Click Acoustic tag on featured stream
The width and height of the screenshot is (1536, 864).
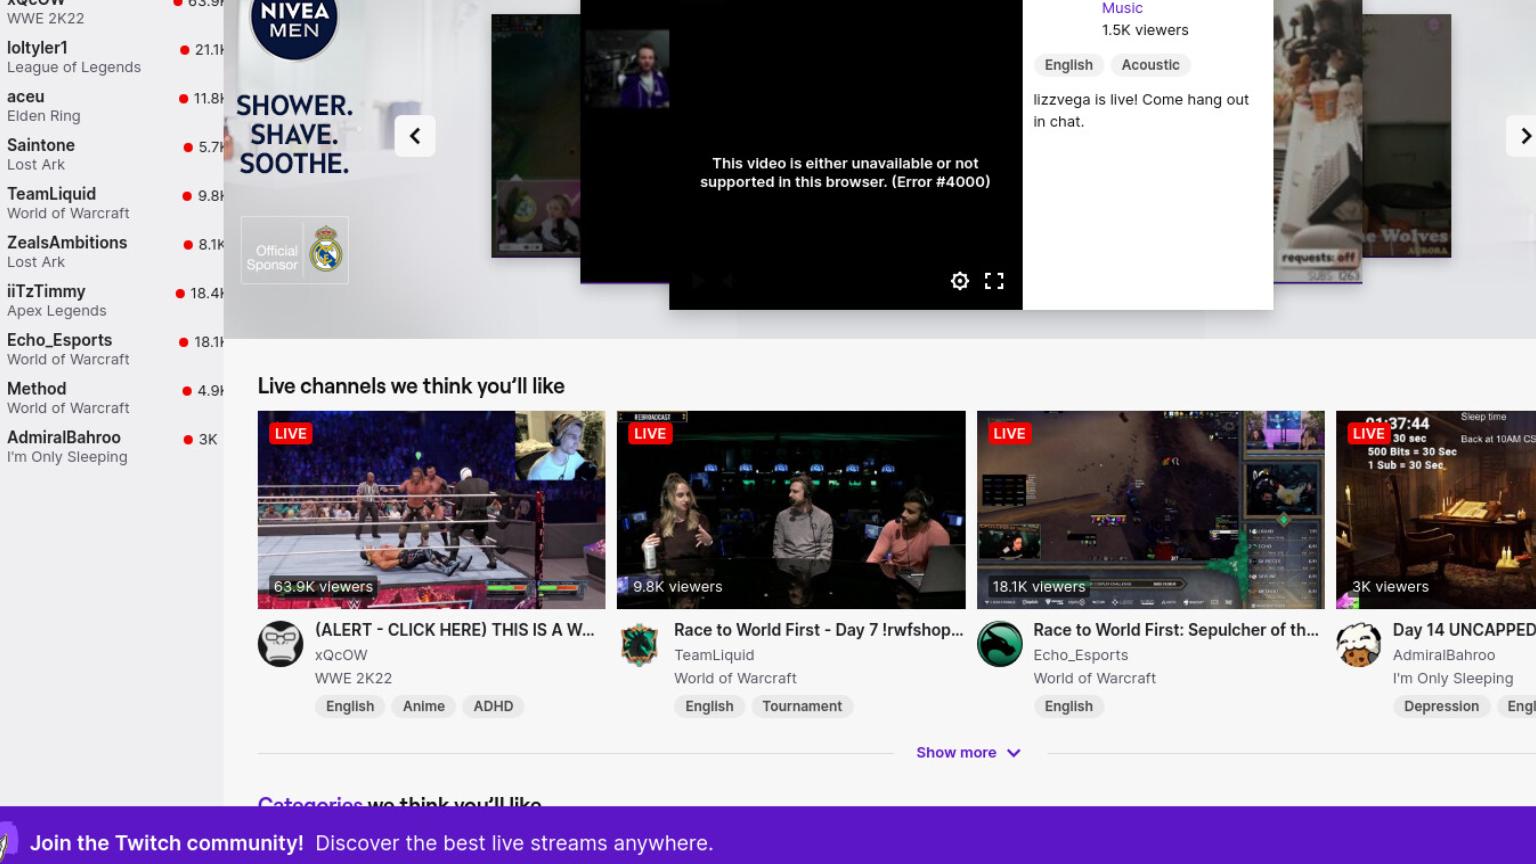click(1150, 65)
